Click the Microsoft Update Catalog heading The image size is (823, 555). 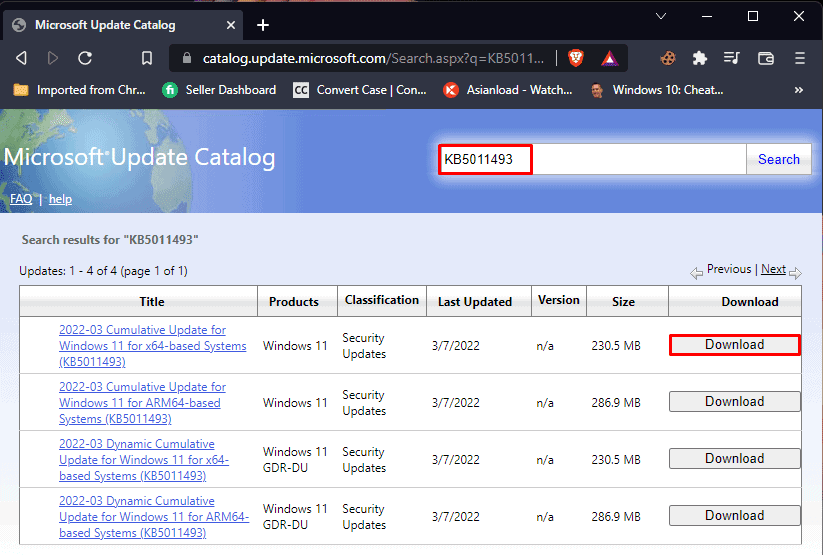[x=139, y=157]
